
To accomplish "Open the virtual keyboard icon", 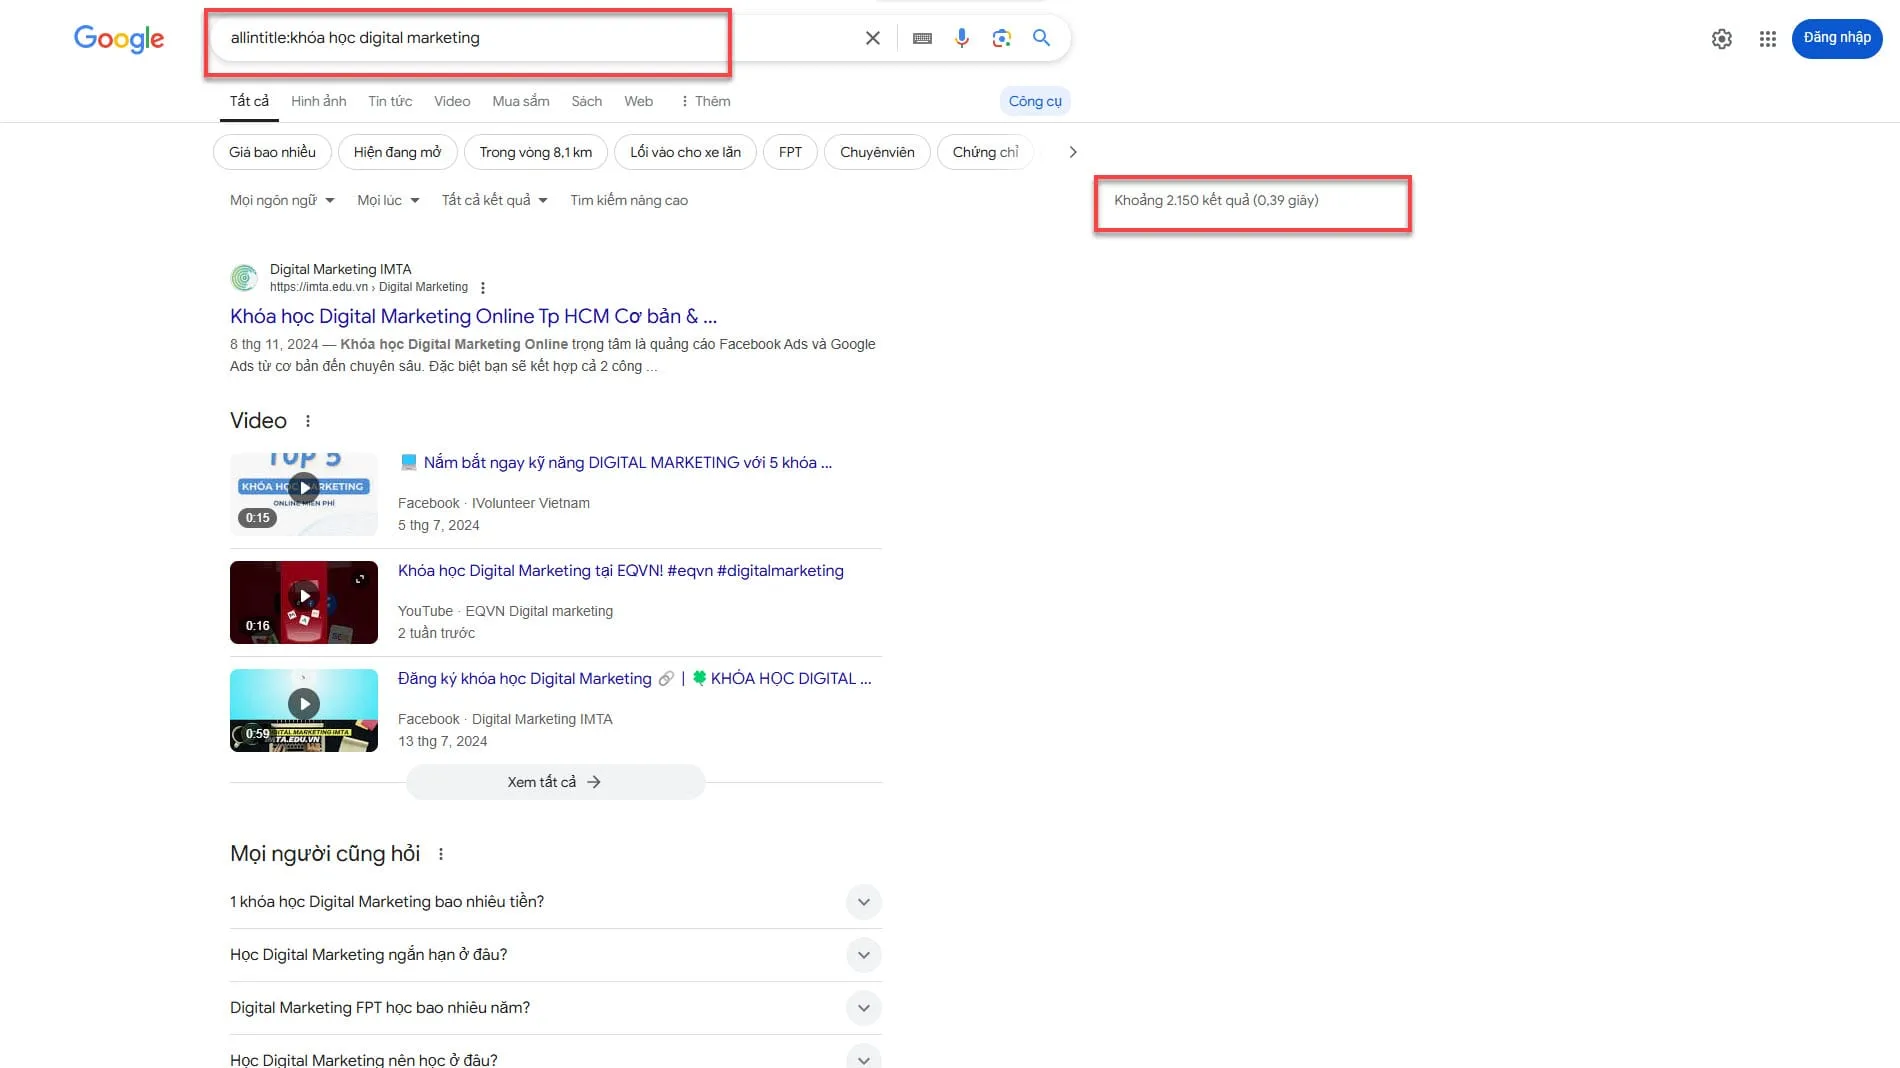I will (922, 37).
